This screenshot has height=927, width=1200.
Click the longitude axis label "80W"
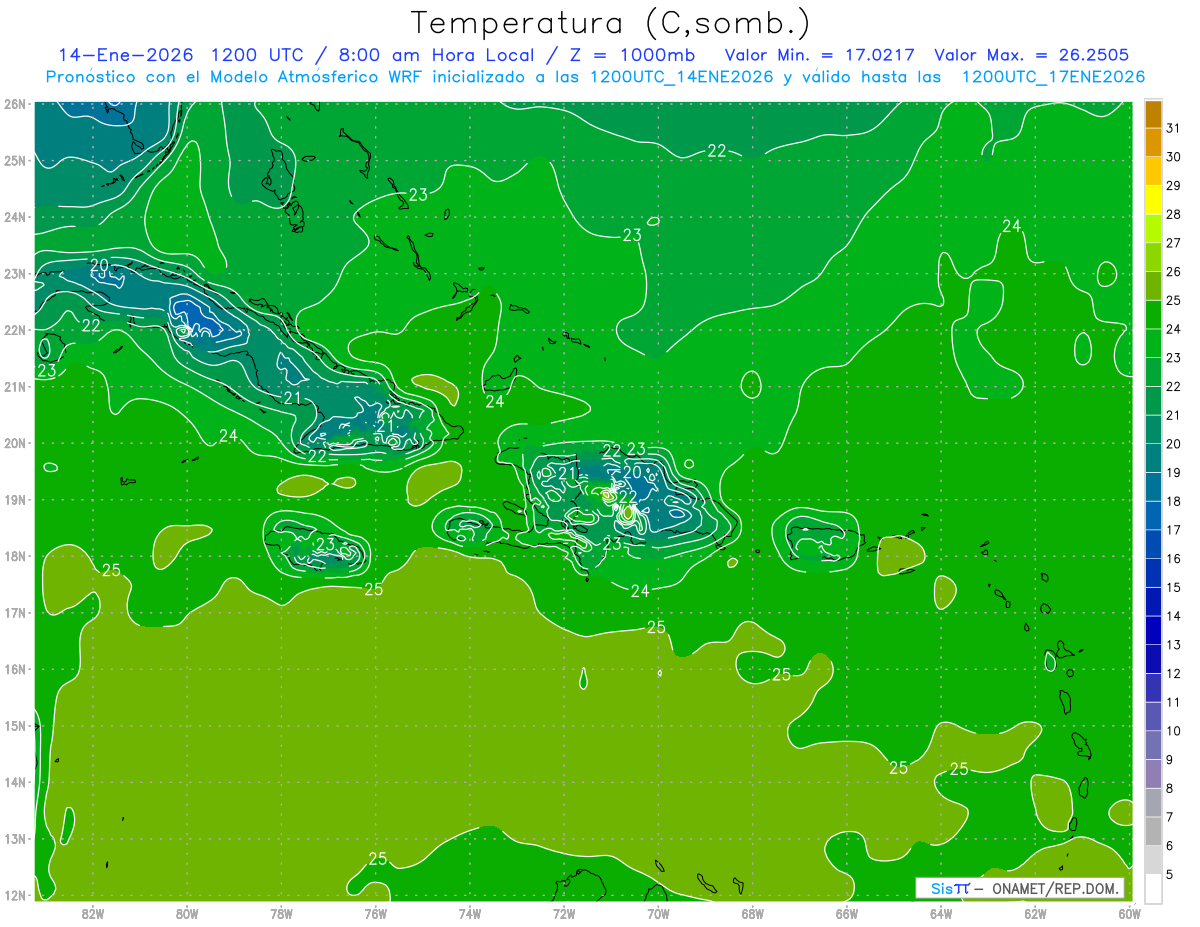[186, 912]
